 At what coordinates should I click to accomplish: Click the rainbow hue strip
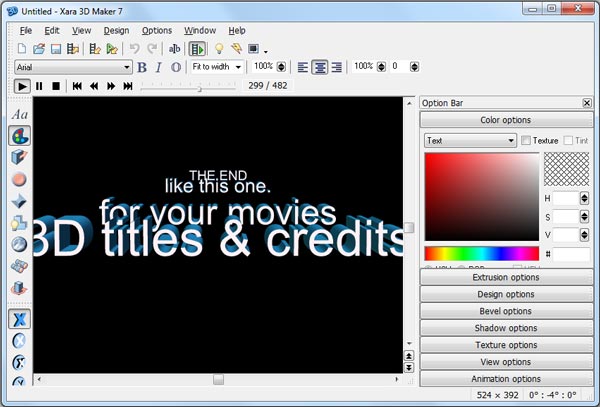coord(482,254)
